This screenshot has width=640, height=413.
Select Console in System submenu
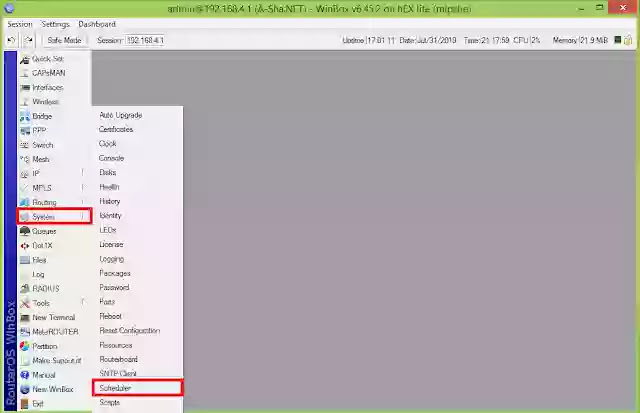tap(138, 158)
